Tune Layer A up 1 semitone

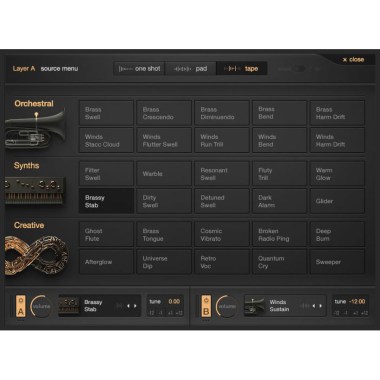(170, 313)
